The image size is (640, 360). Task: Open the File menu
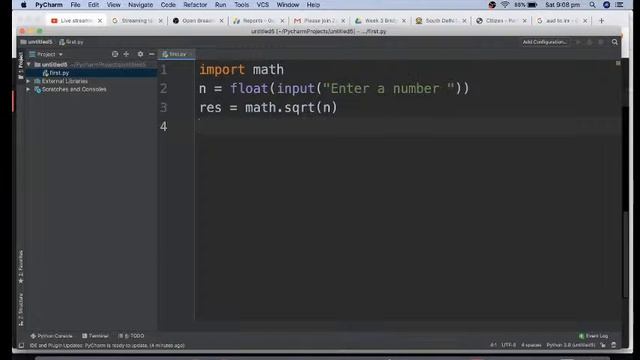(75, 5)
